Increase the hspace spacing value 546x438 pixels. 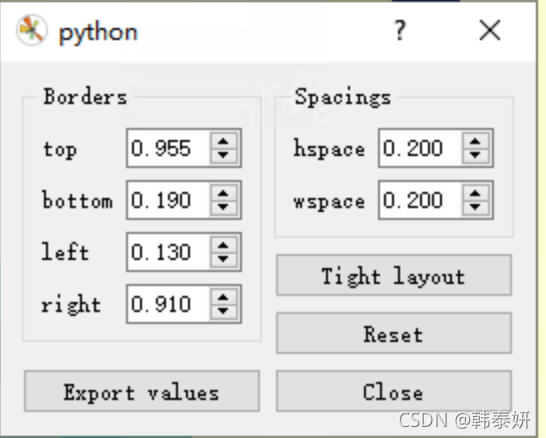475,141
